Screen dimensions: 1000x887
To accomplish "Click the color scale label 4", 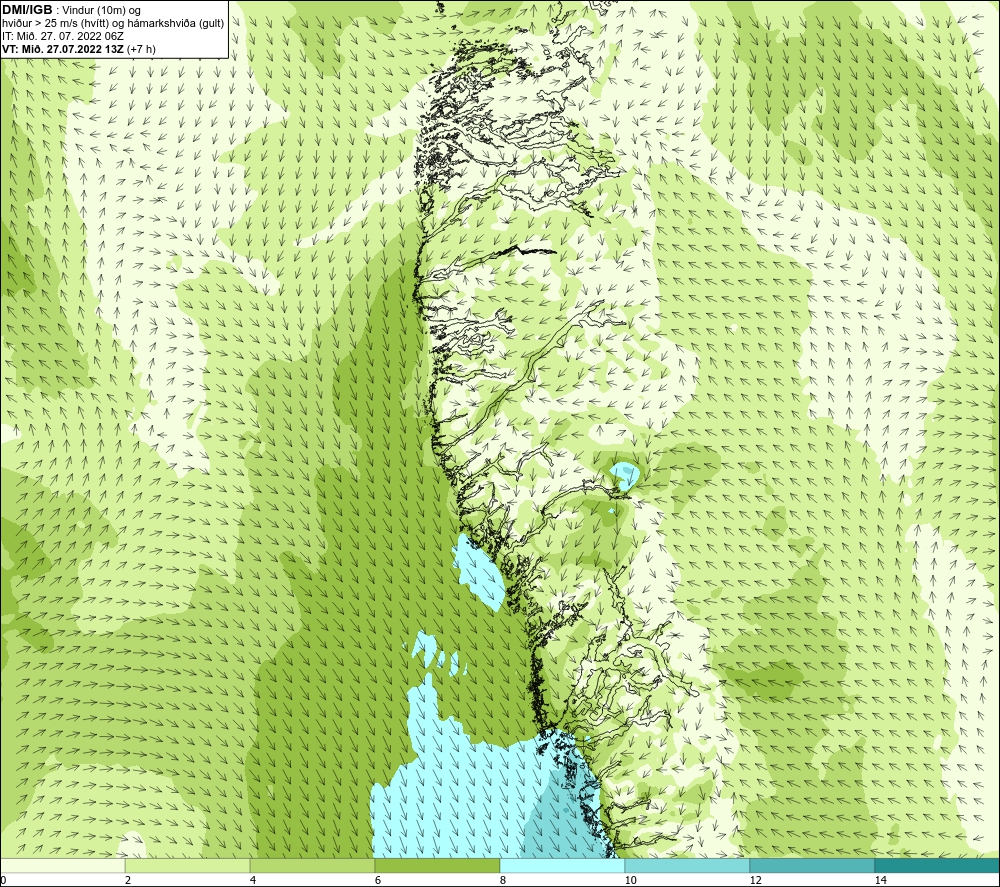I will point(253,880).
